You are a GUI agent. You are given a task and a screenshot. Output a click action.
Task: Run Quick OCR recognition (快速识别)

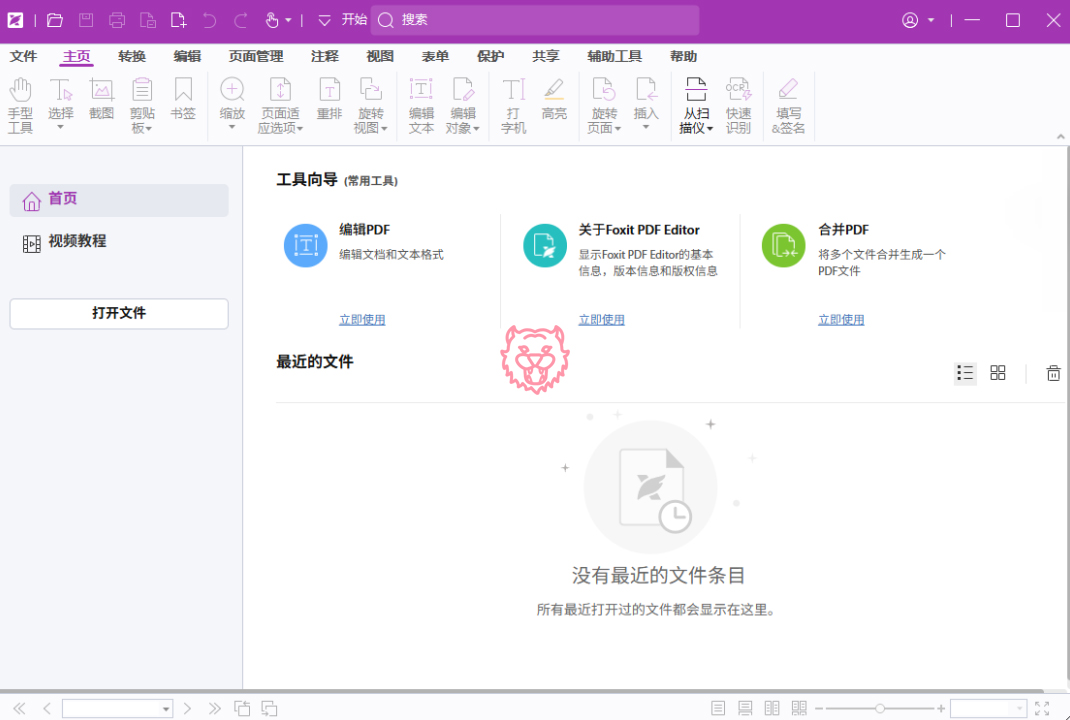tap(738, 105)
